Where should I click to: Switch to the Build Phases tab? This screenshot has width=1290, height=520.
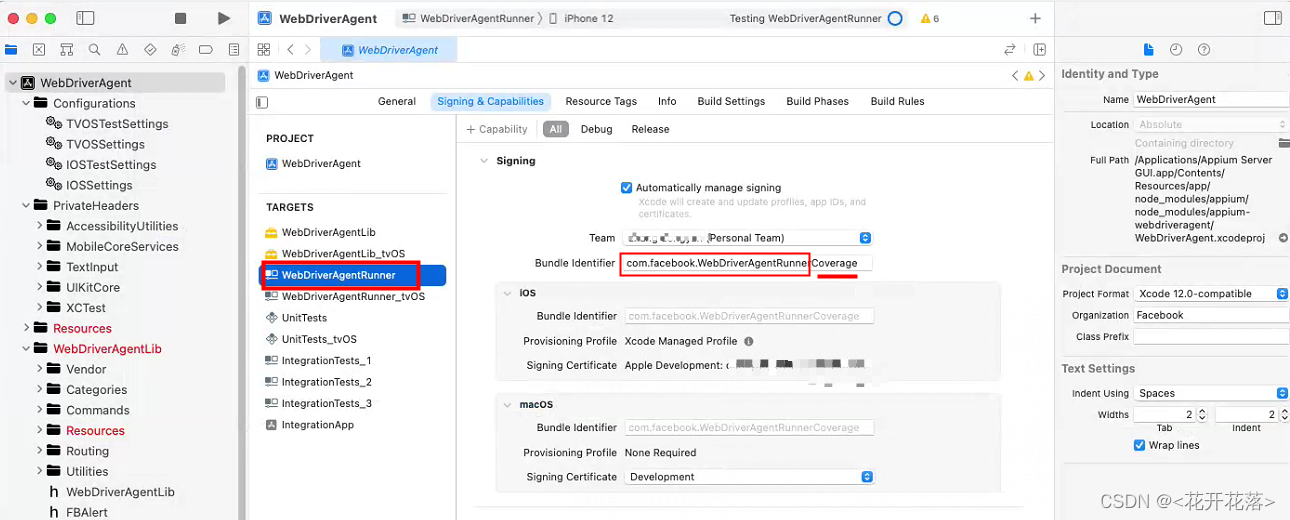pyautogui.click(x=817, y=101)
